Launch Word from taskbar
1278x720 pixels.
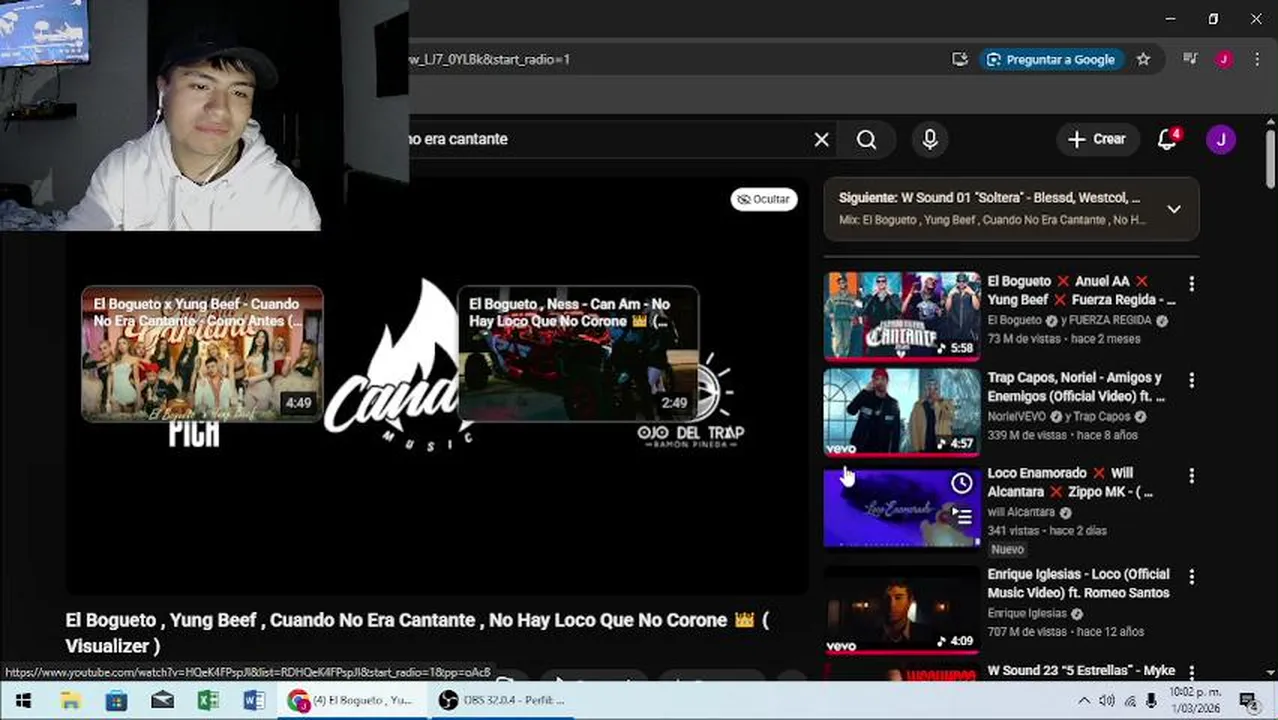coord(254,701)
